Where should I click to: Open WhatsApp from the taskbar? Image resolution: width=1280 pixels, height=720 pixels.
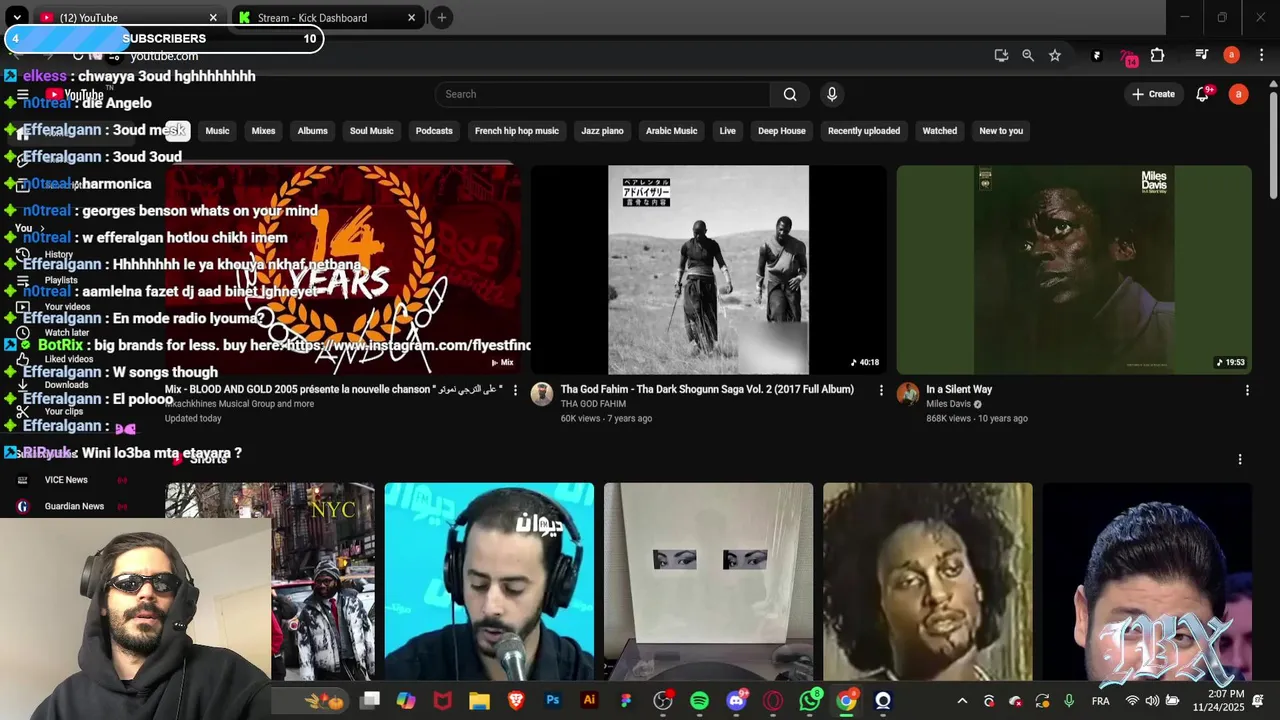810,701
